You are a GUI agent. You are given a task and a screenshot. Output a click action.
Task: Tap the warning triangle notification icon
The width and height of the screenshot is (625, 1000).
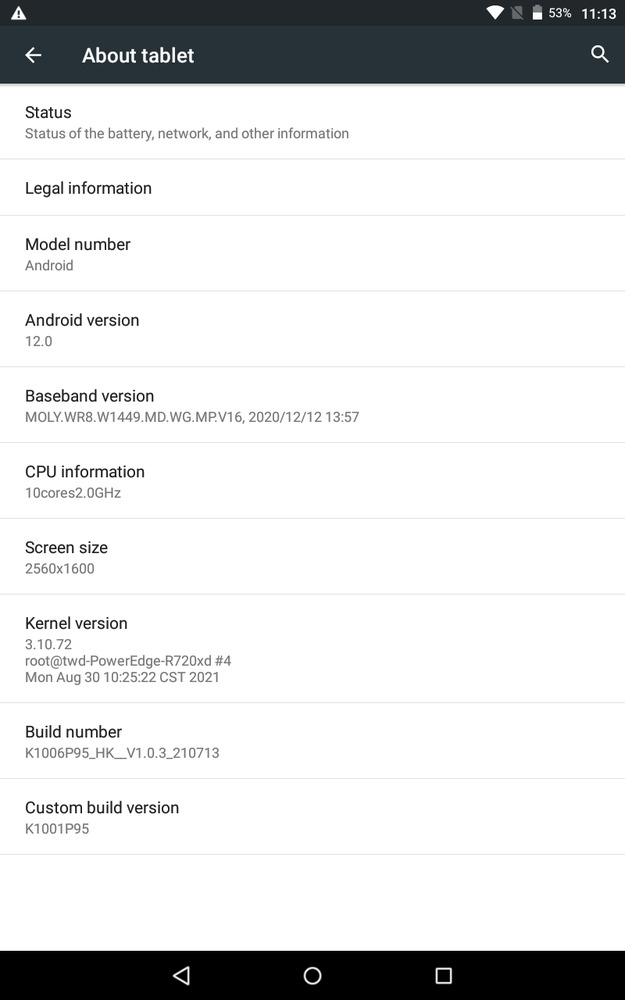pyautogui.click(x=18, y=13)
